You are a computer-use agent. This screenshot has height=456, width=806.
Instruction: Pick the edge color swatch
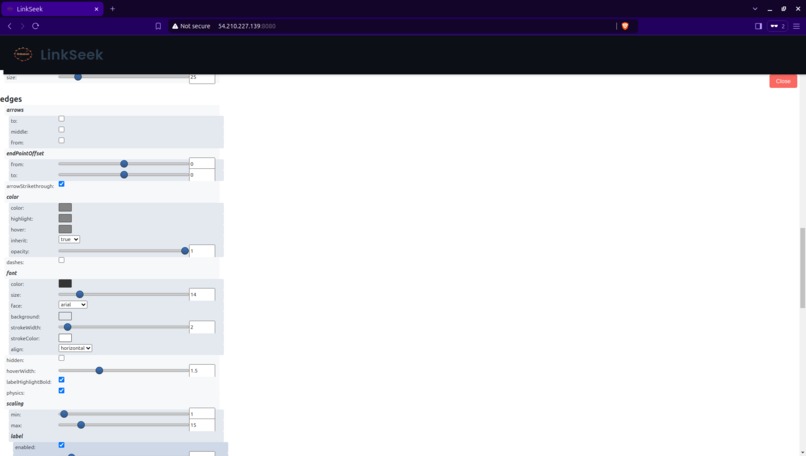65,207
